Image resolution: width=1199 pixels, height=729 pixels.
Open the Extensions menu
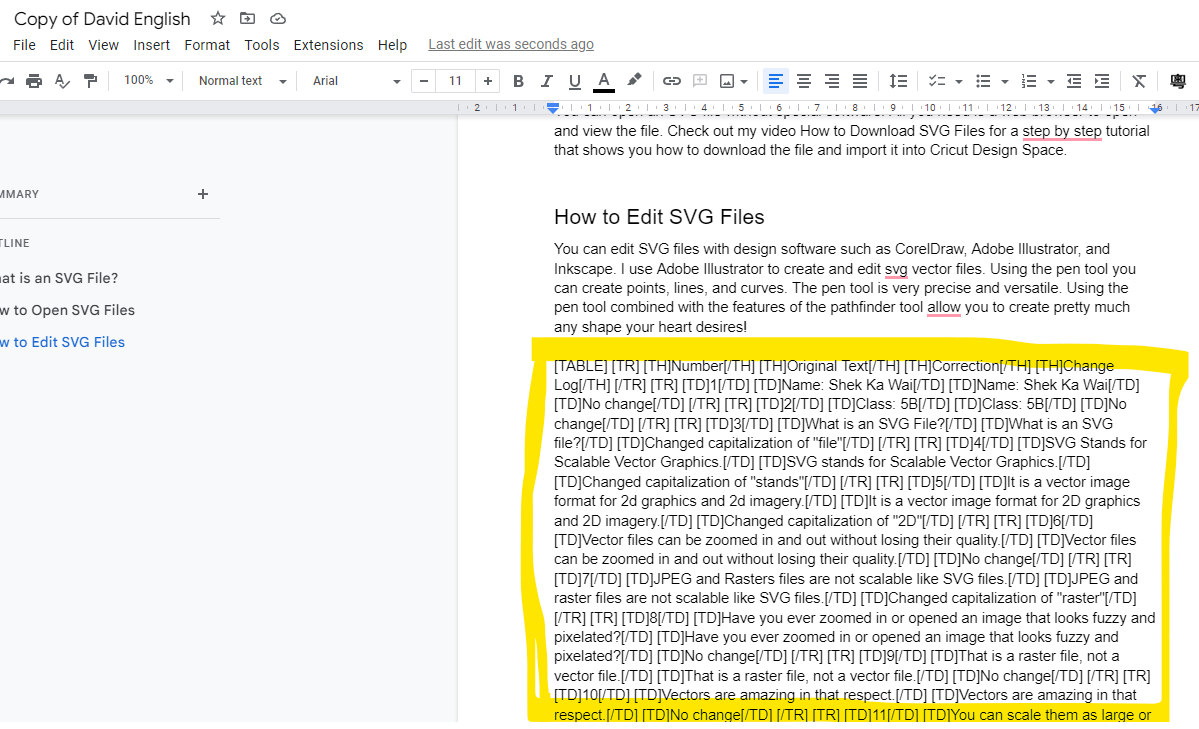[x=328, y=45]
